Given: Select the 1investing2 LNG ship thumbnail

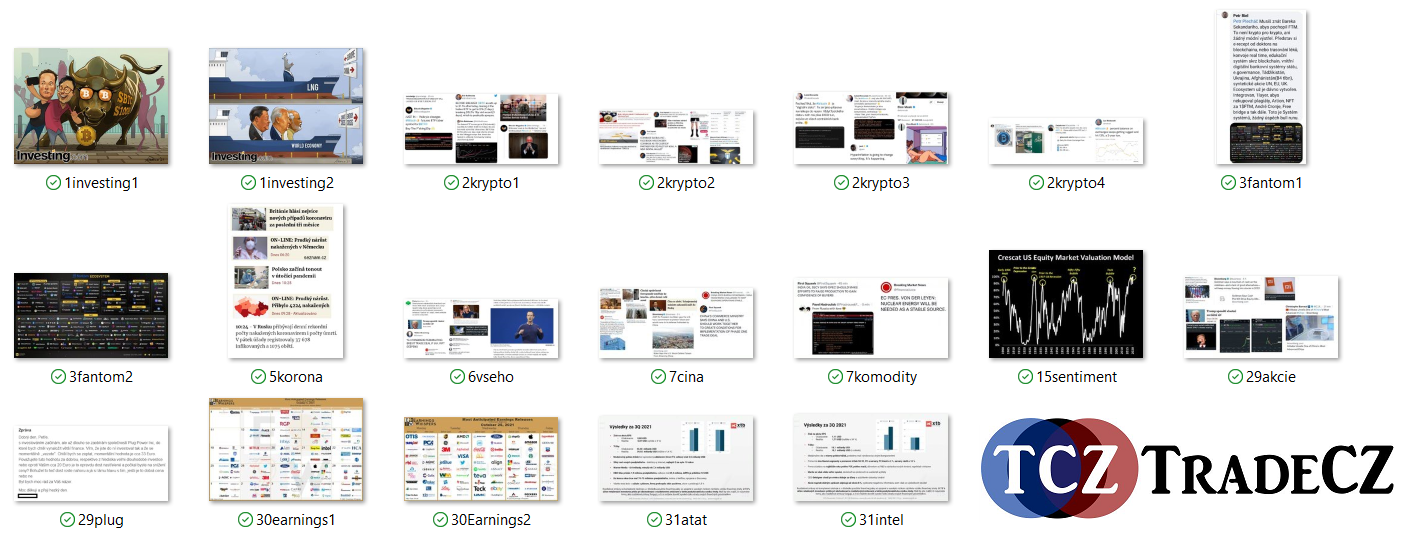Looking at the screenshot, I should pos(286,106).
